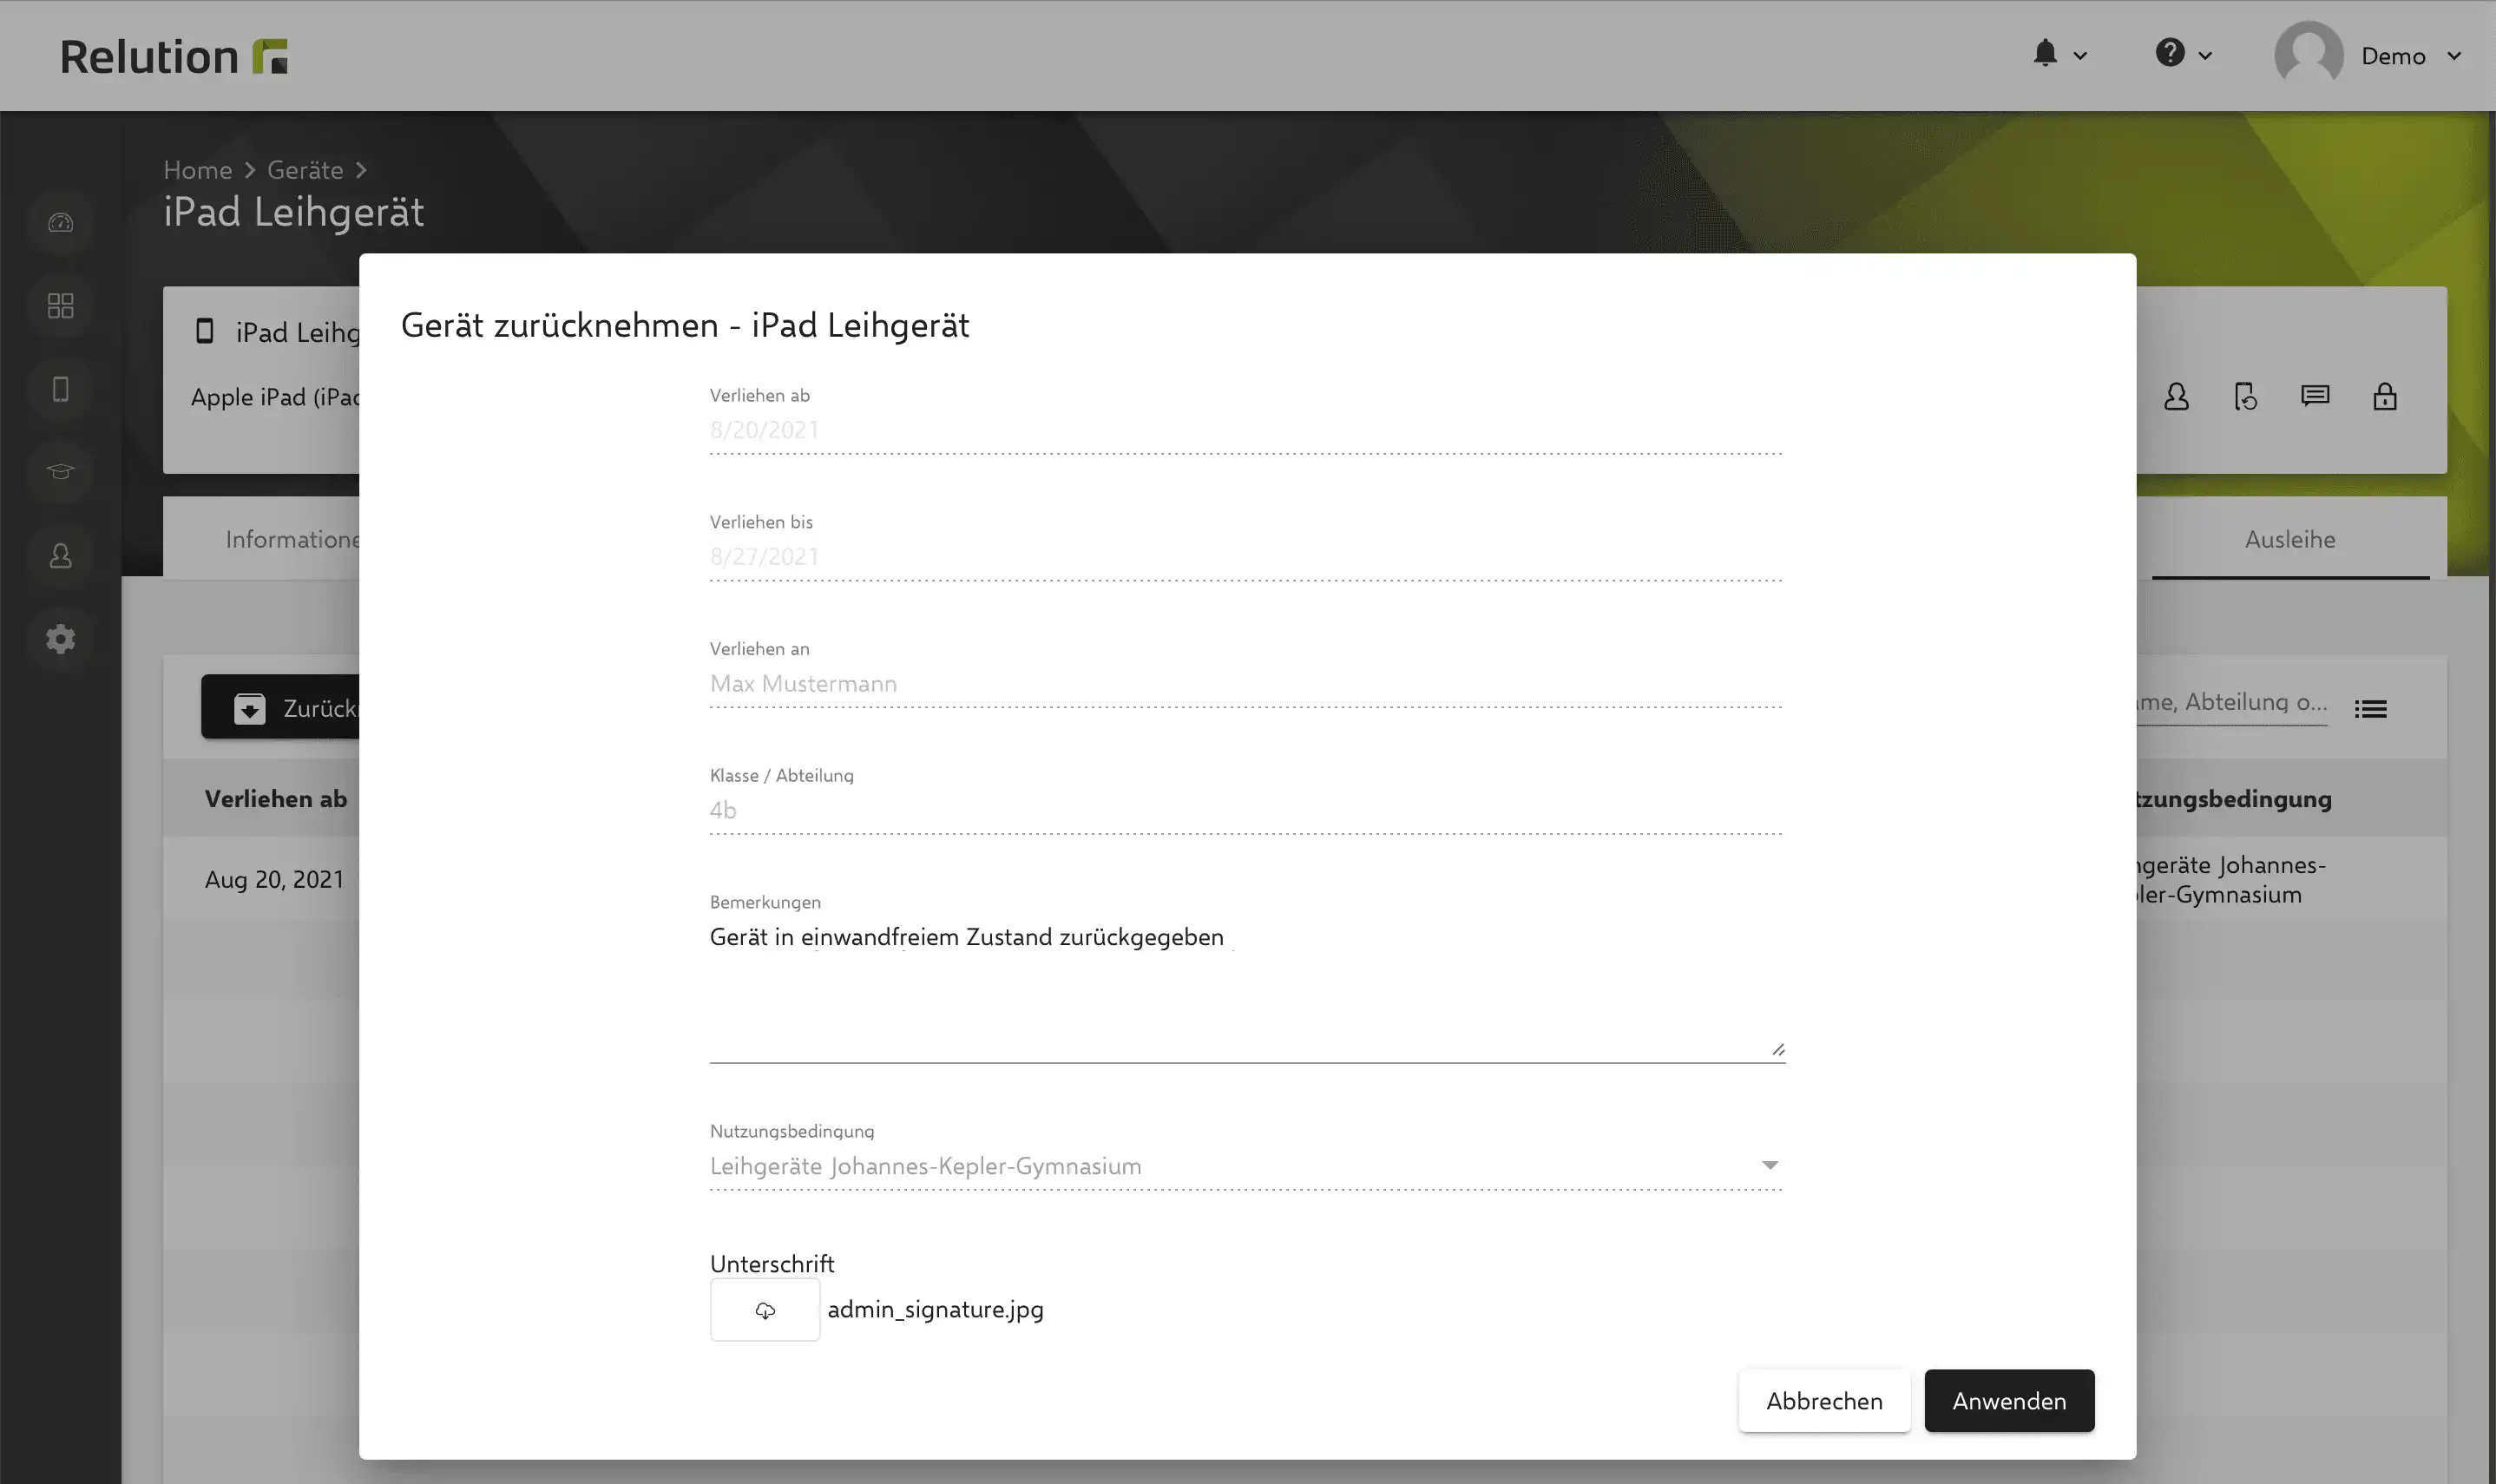Open the help question mark menu

(2169, 52)
